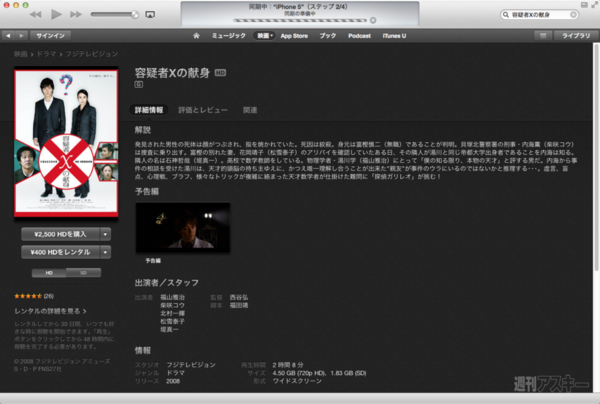Click the ドラマ breadcrumb link
The width and height of the screenshot is (600, 404).
[46, 54]
